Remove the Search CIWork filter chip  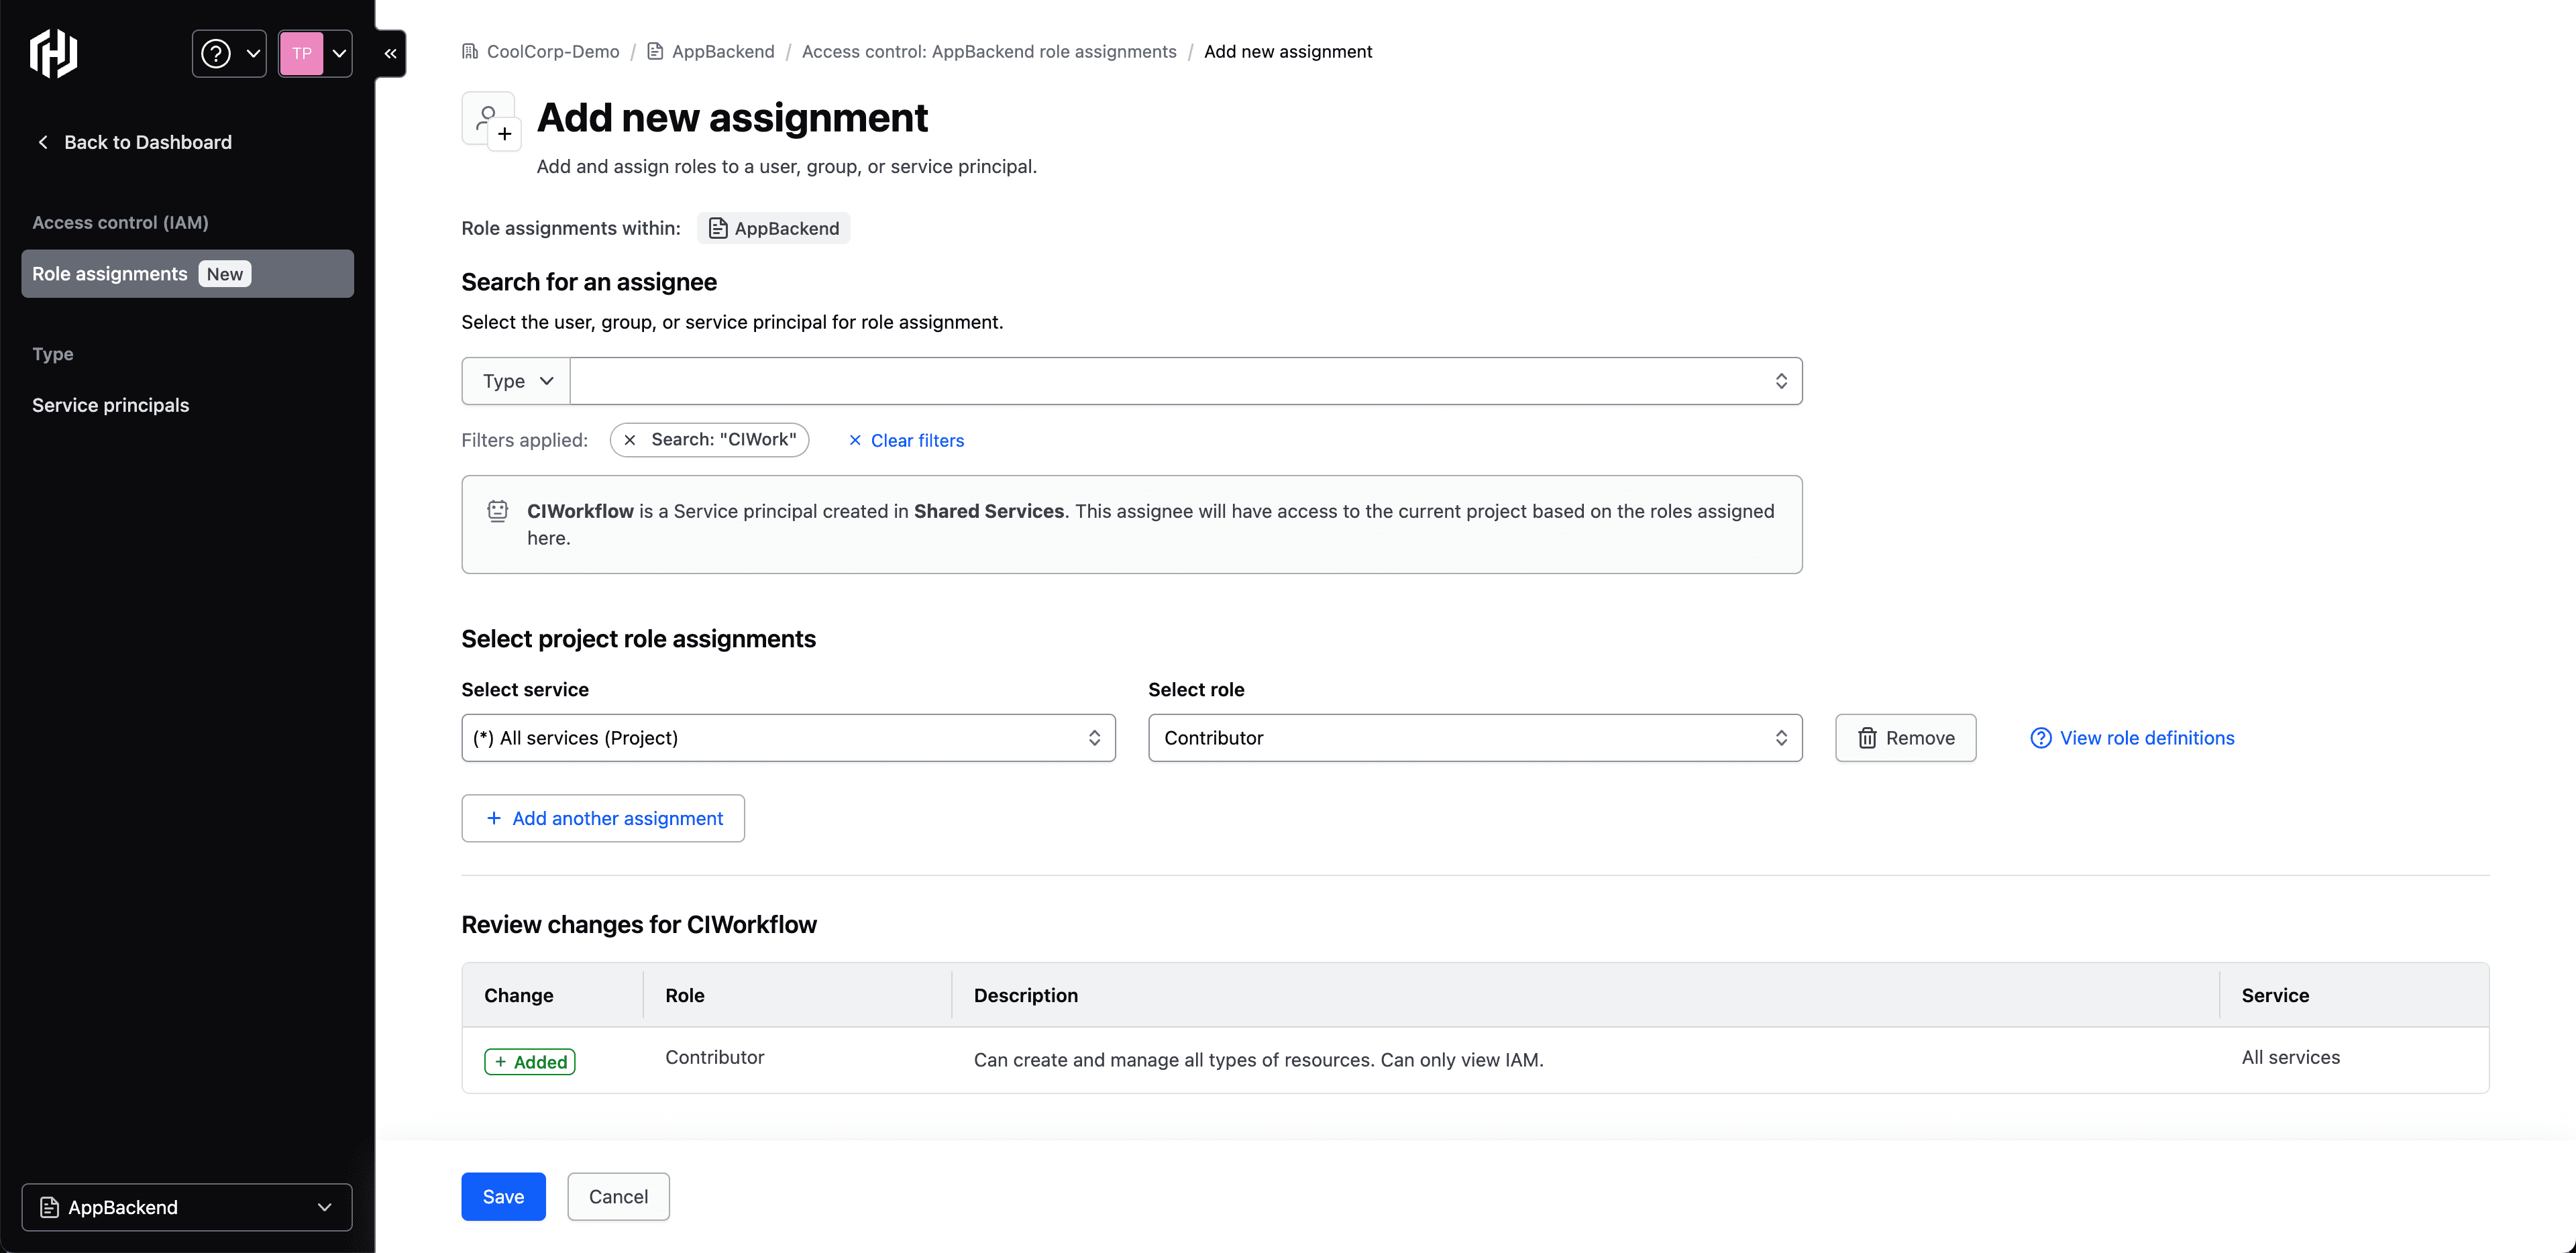[629, 440]
